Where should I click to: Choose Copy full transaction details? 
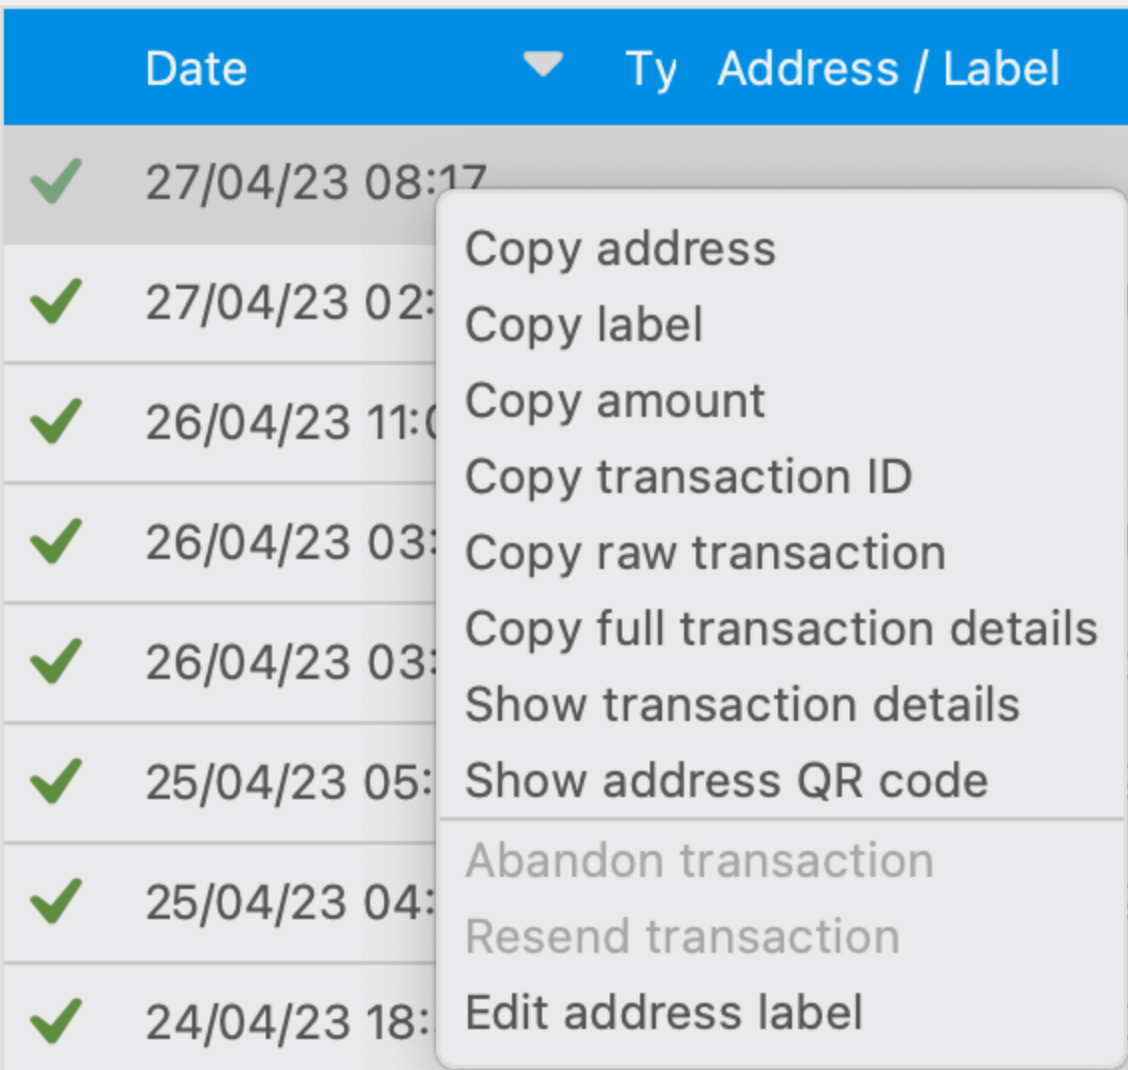click(x=780, y=629)
